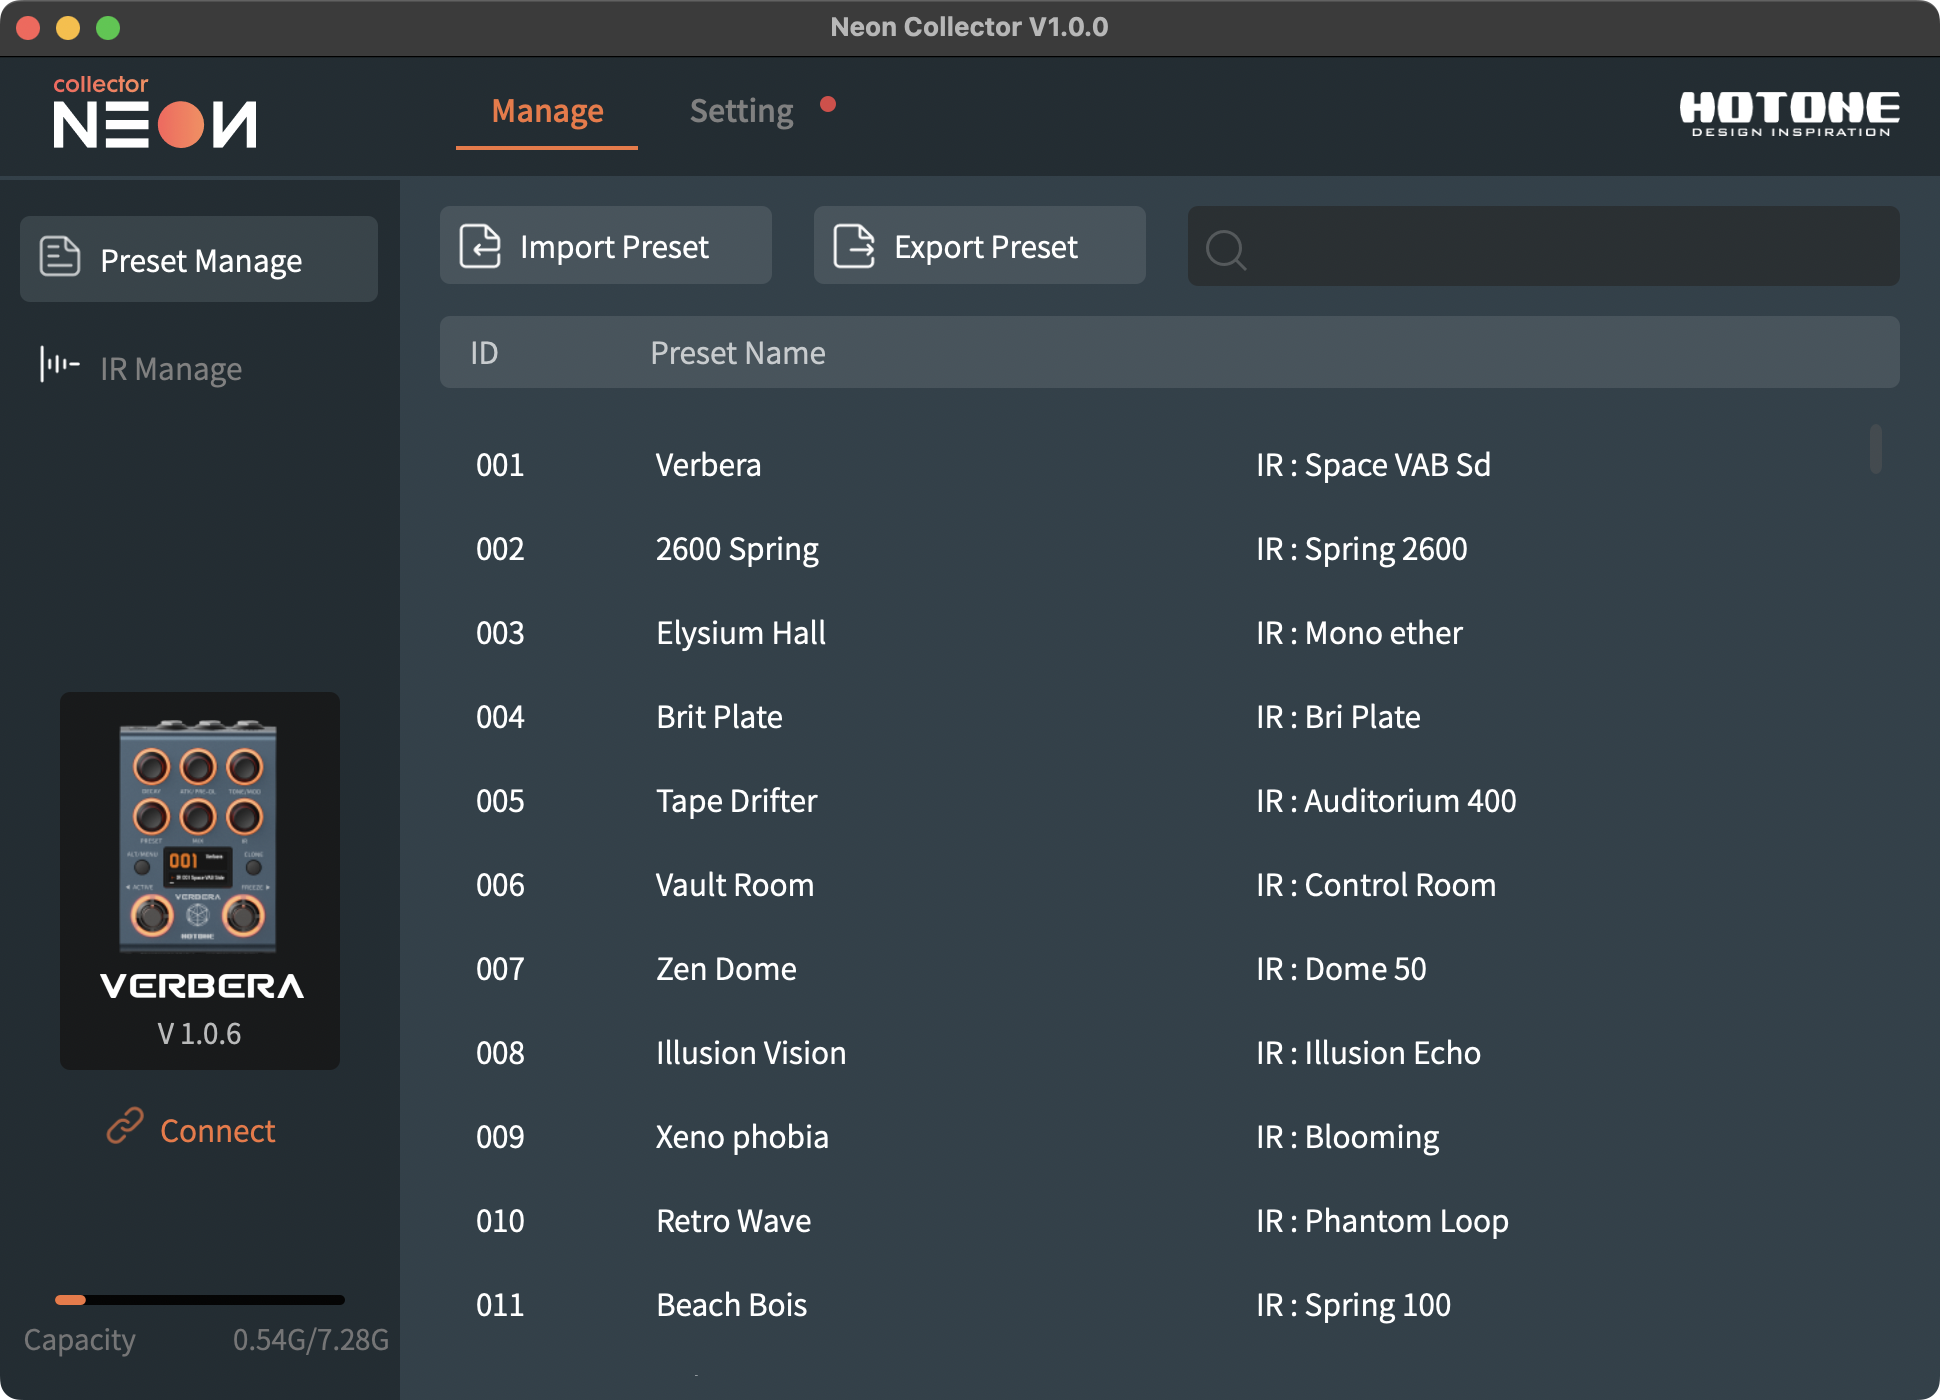
Task: Select the Tape Drifter preset
Action: (1150, 801)
